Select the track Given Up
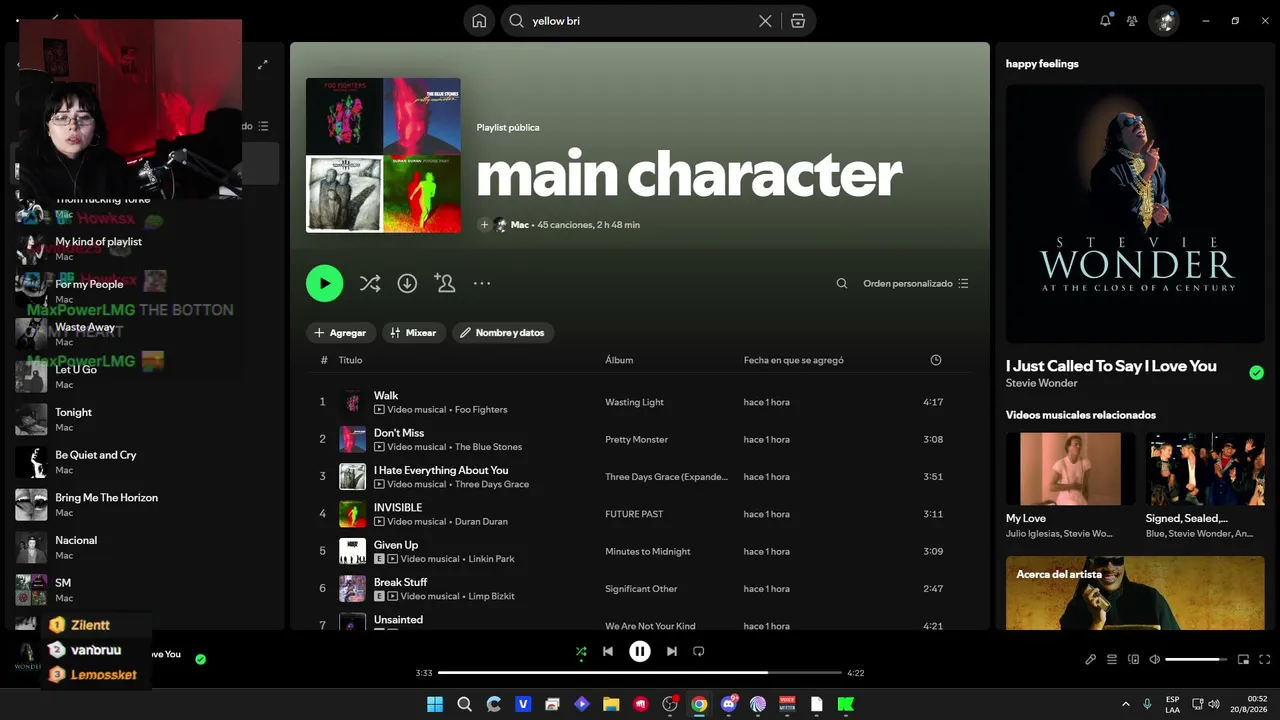Image resolution: width=1280 pixels, height=720 pixels. (640, 551)
